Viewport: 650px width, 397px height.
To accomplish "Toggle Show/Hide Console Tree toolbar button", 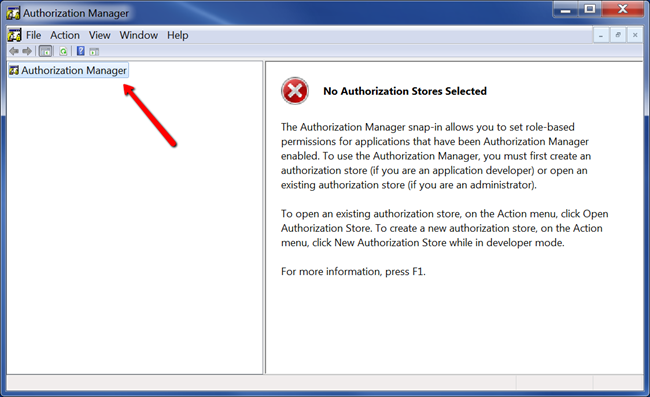I will tap(46, 51).
